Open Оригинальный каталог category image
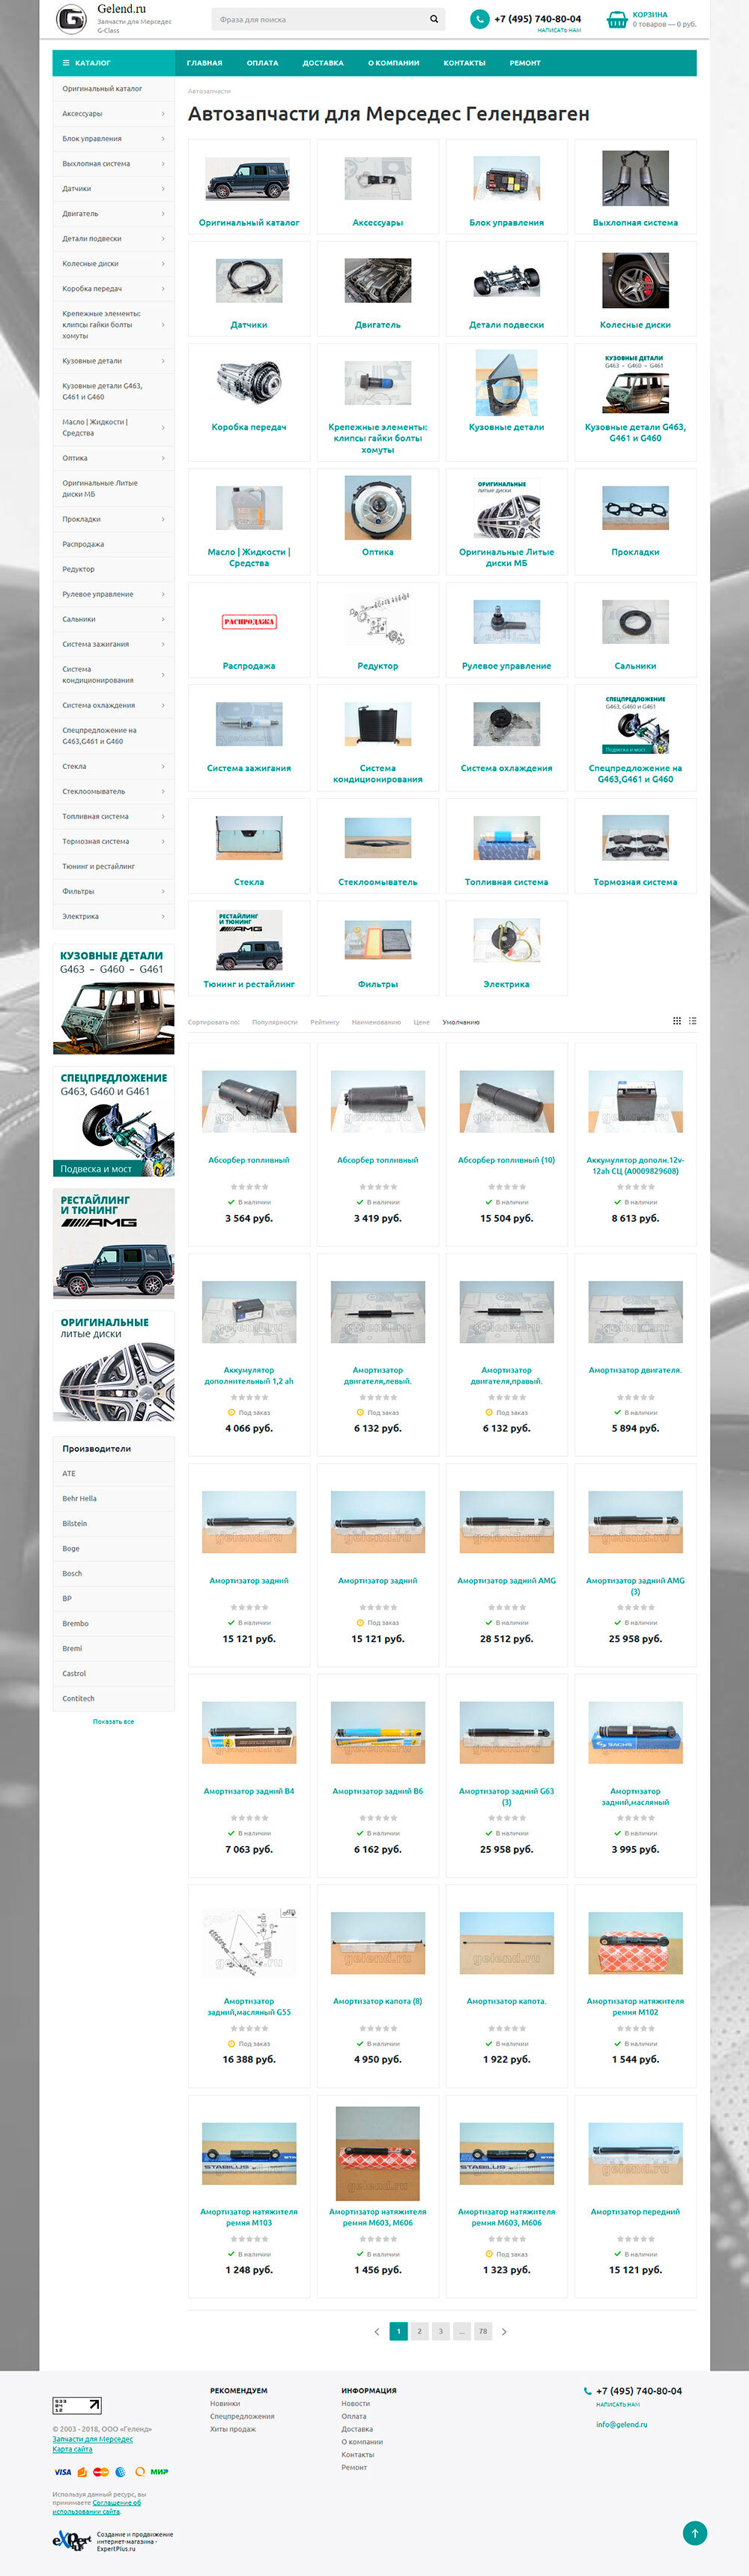This screenshot has height=2576, width=749. pos(249,179)
